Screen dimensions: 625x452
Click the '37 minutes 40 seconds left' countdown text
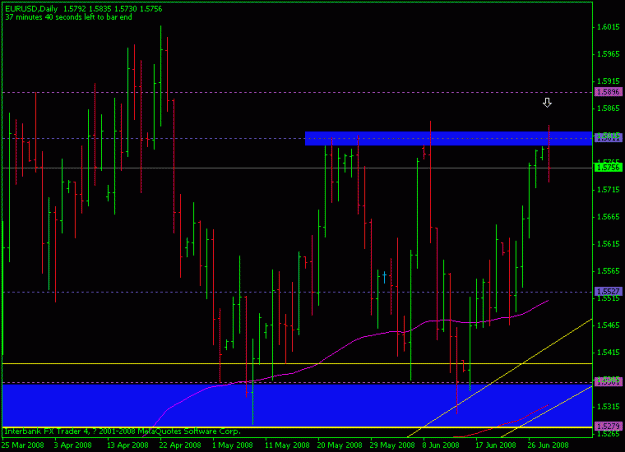(x=69, y=17)
